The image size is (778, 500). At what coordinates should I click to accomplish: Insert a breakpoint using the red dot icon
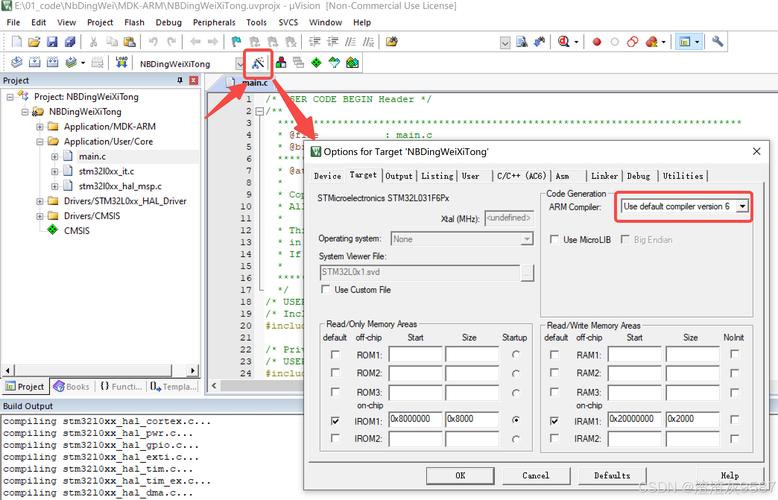click(x=597, y=42)
